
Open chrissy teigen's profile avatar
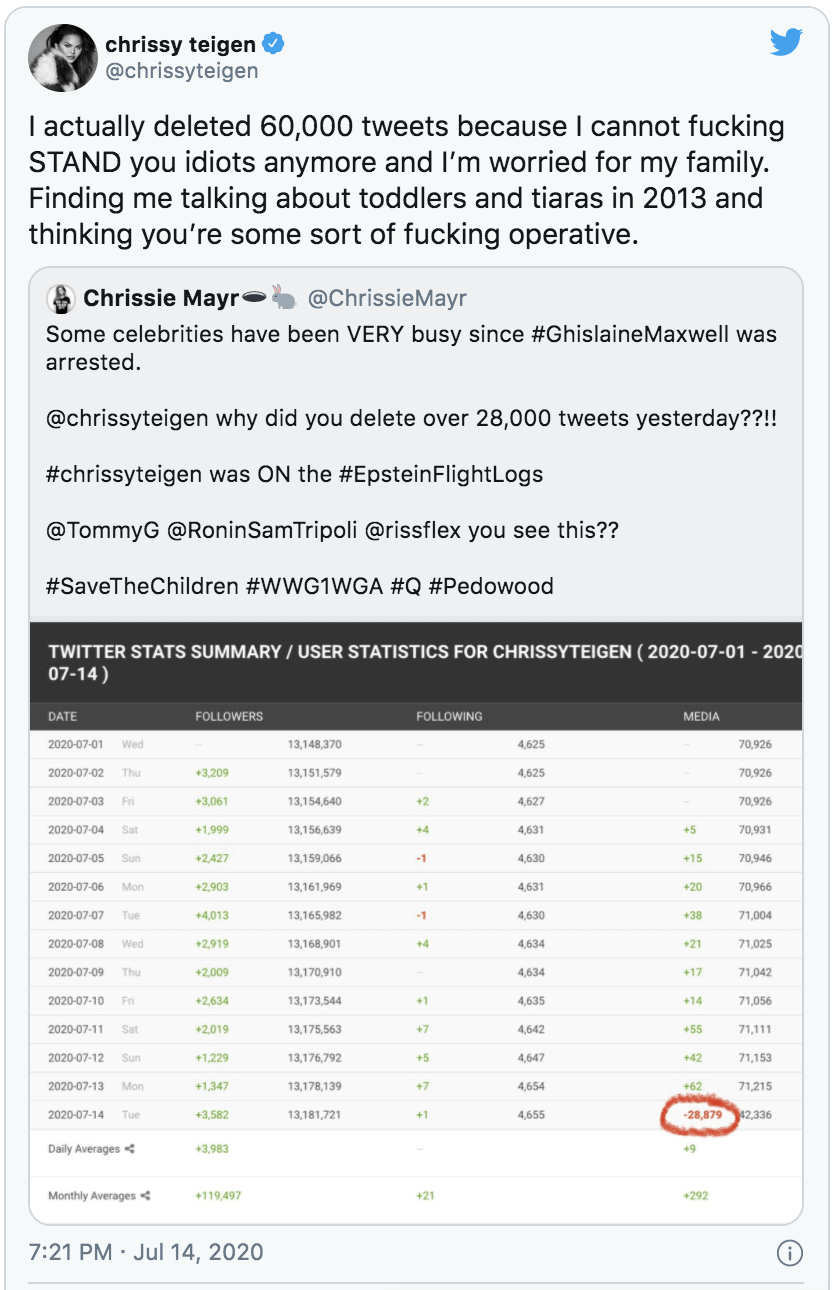[x=60, y=57]
